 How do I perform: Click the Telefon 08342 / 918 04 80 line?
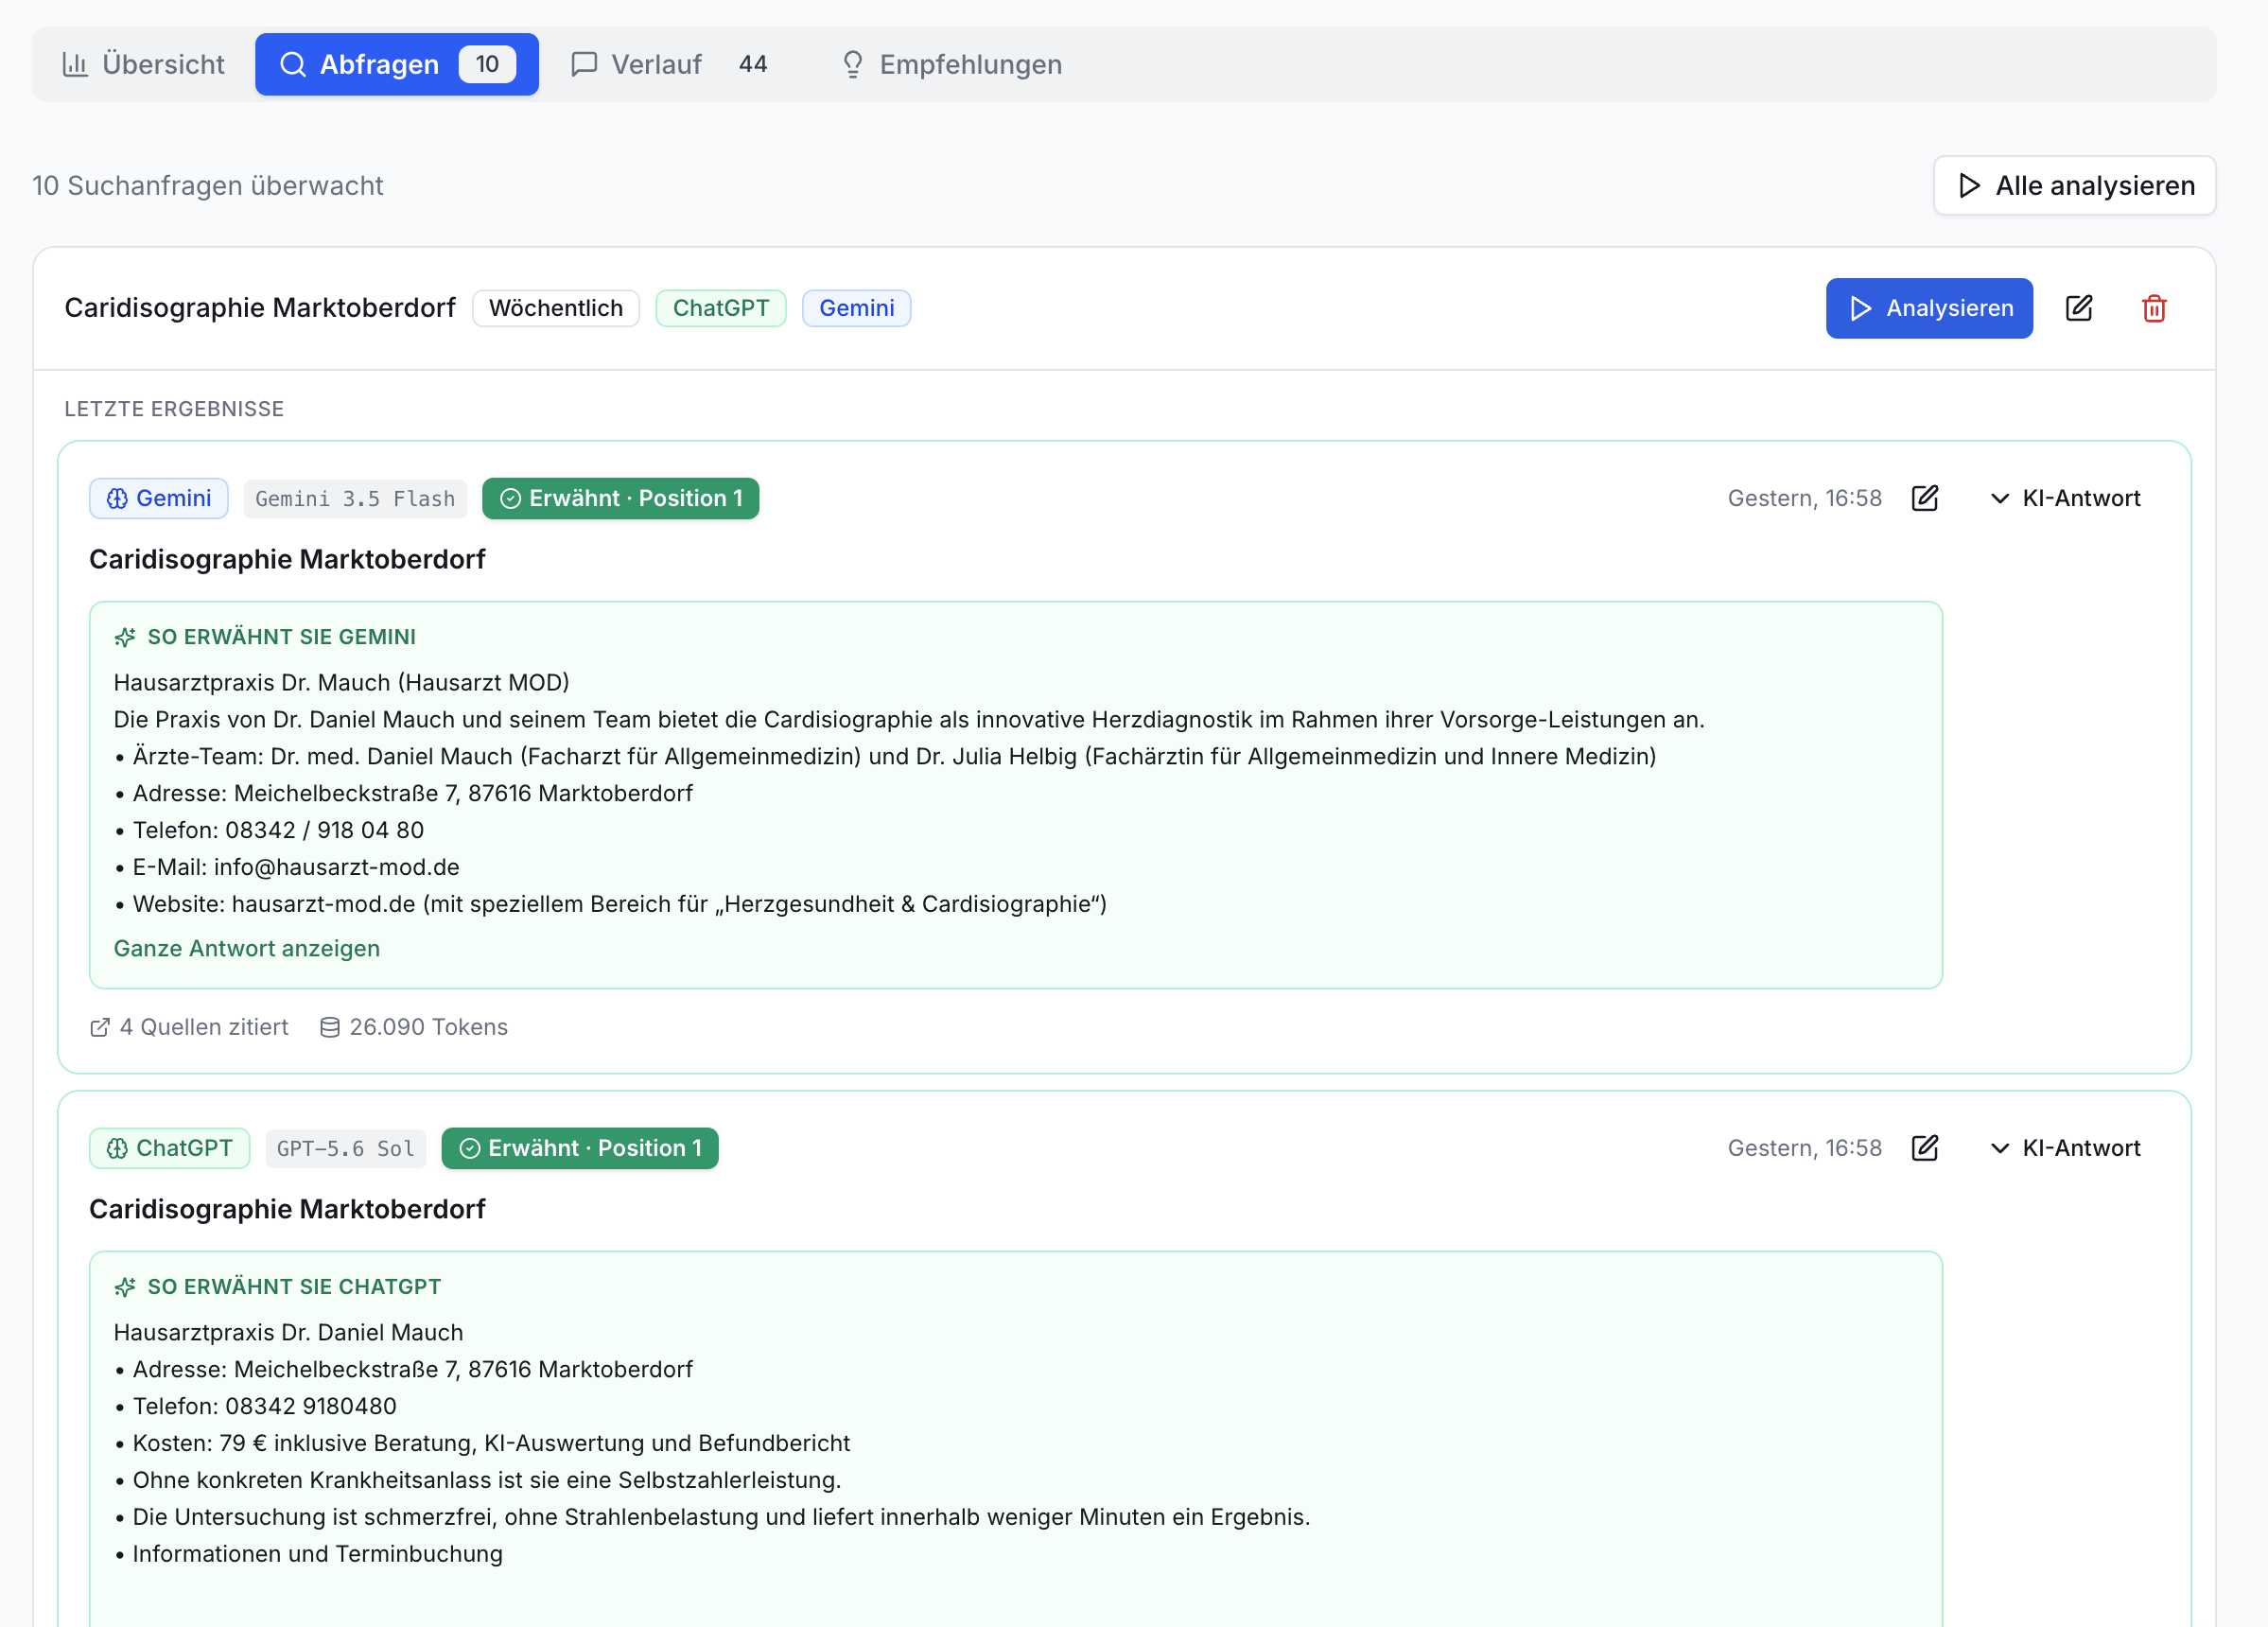pyautogui.click(x=269, y=831)
